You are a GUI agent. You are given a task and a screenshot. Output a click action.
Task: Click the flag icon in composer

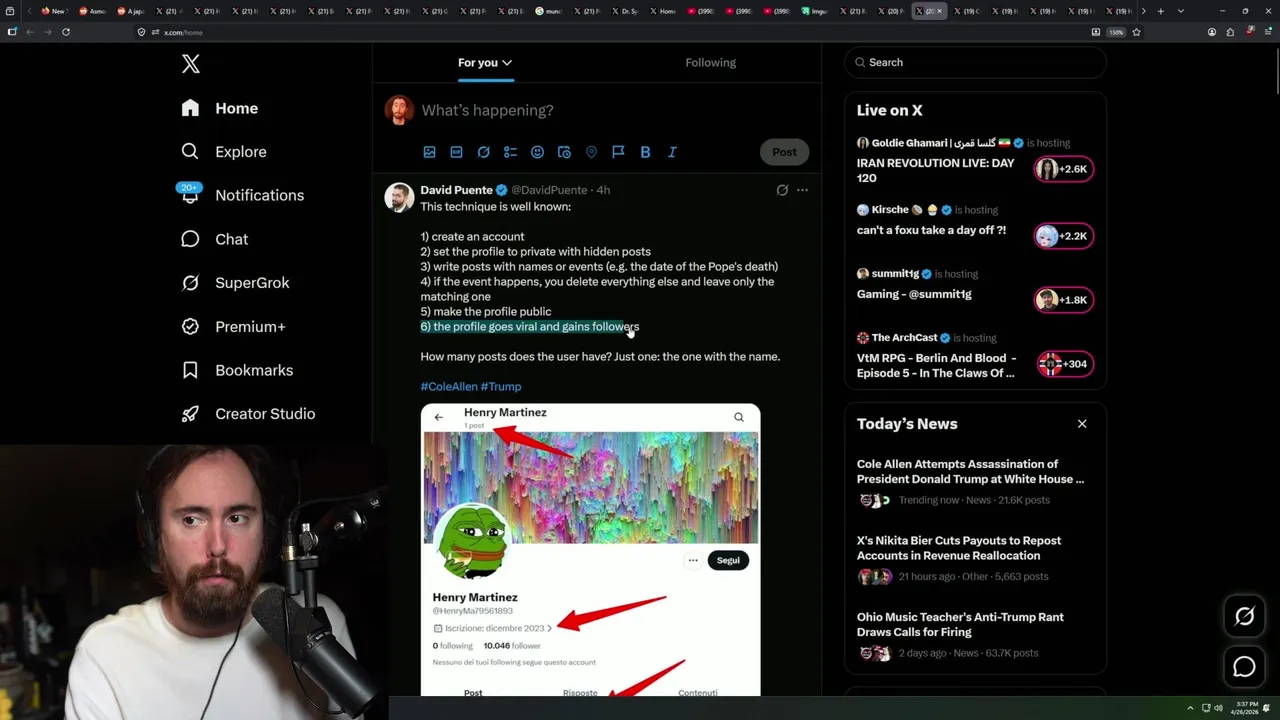tap(618, 152)
